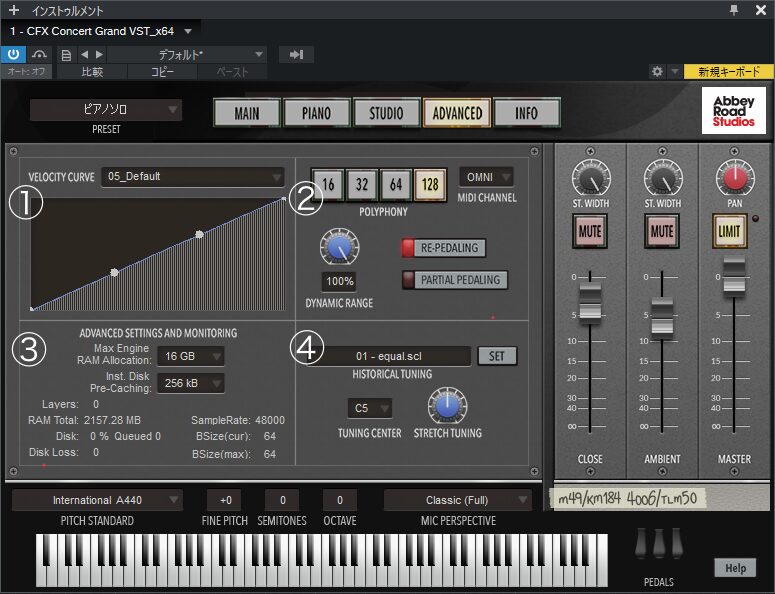Click the sidechain routing arrow icon
775x594 pixels.
tap(297, 54)
